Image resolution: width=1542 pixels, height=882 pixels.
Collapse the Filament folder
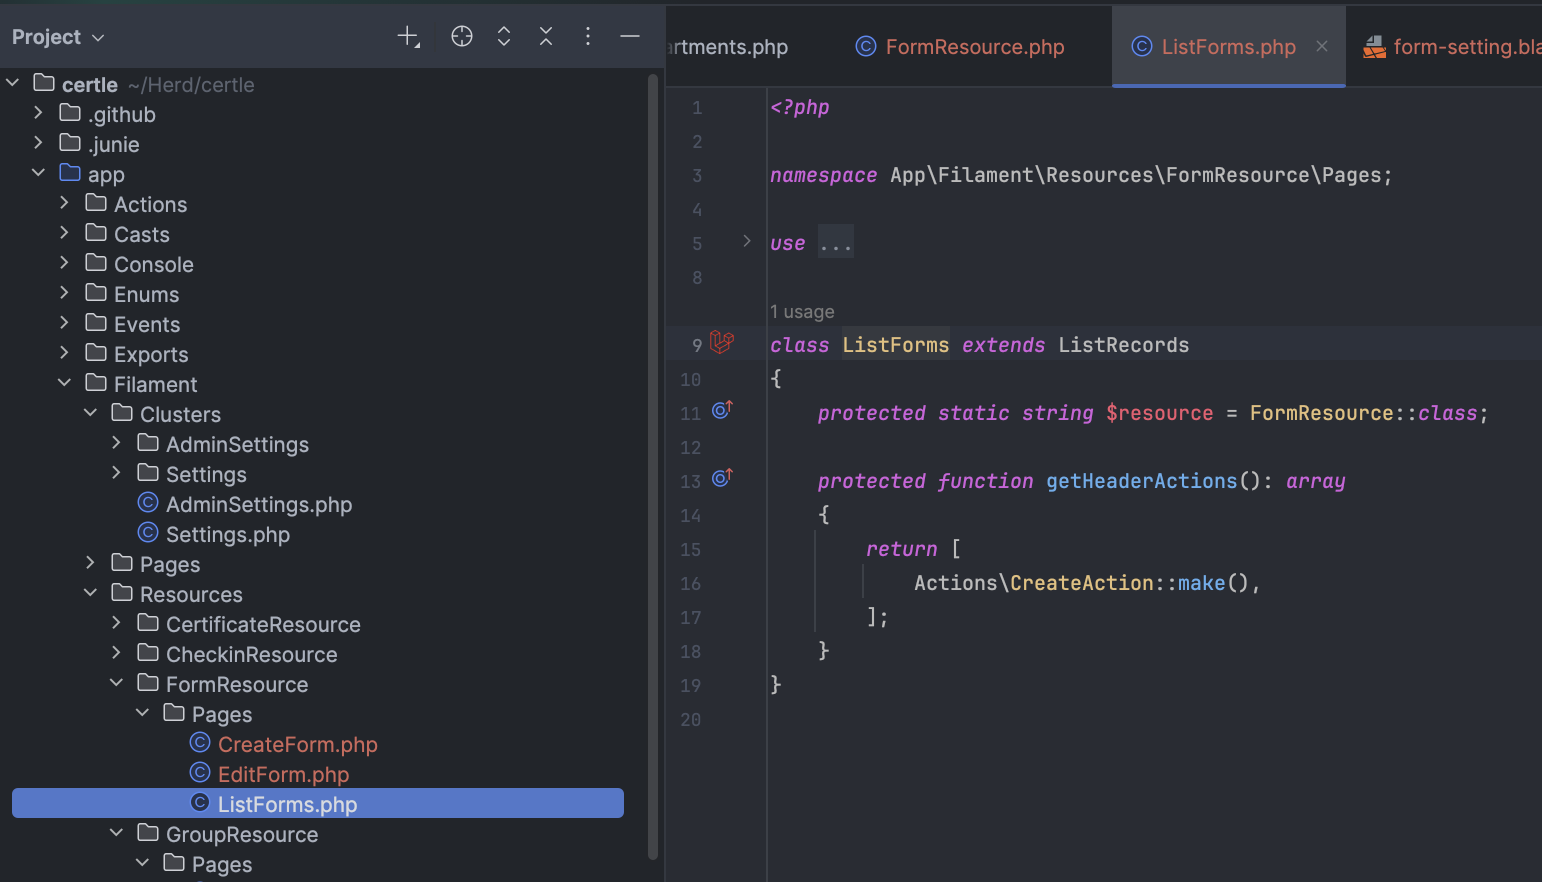click(x=65, y=383)
